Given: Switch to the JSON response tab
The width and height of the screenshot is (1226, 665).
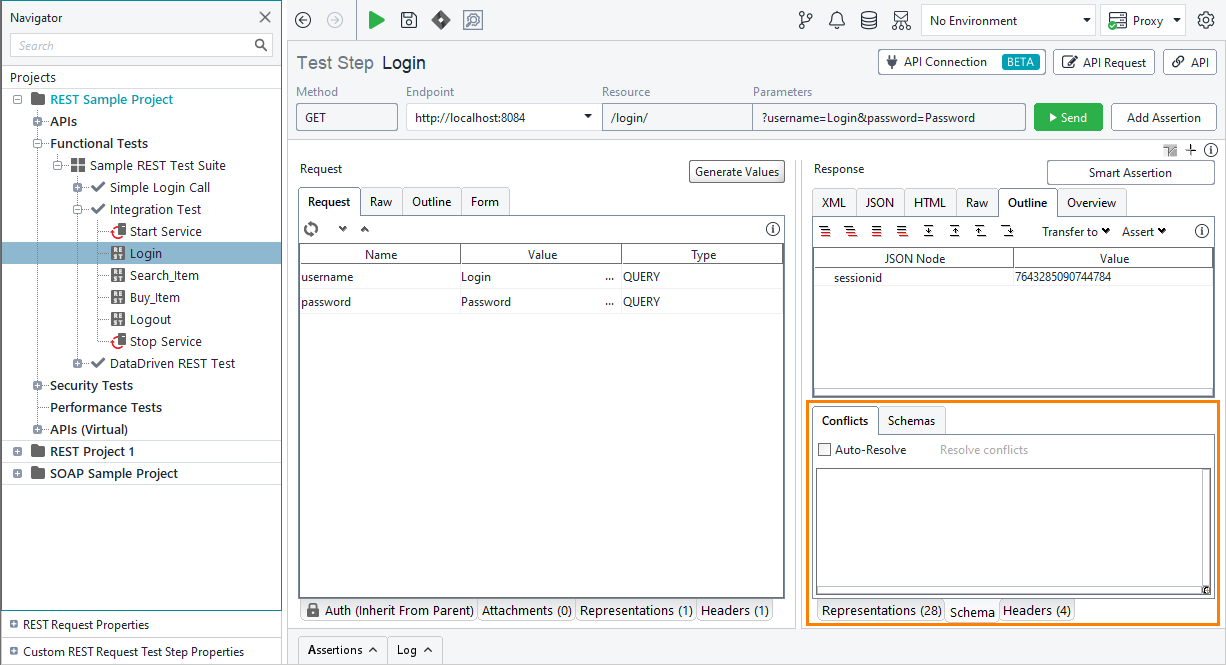Looking at the screenshot, I should coord(879,202).
